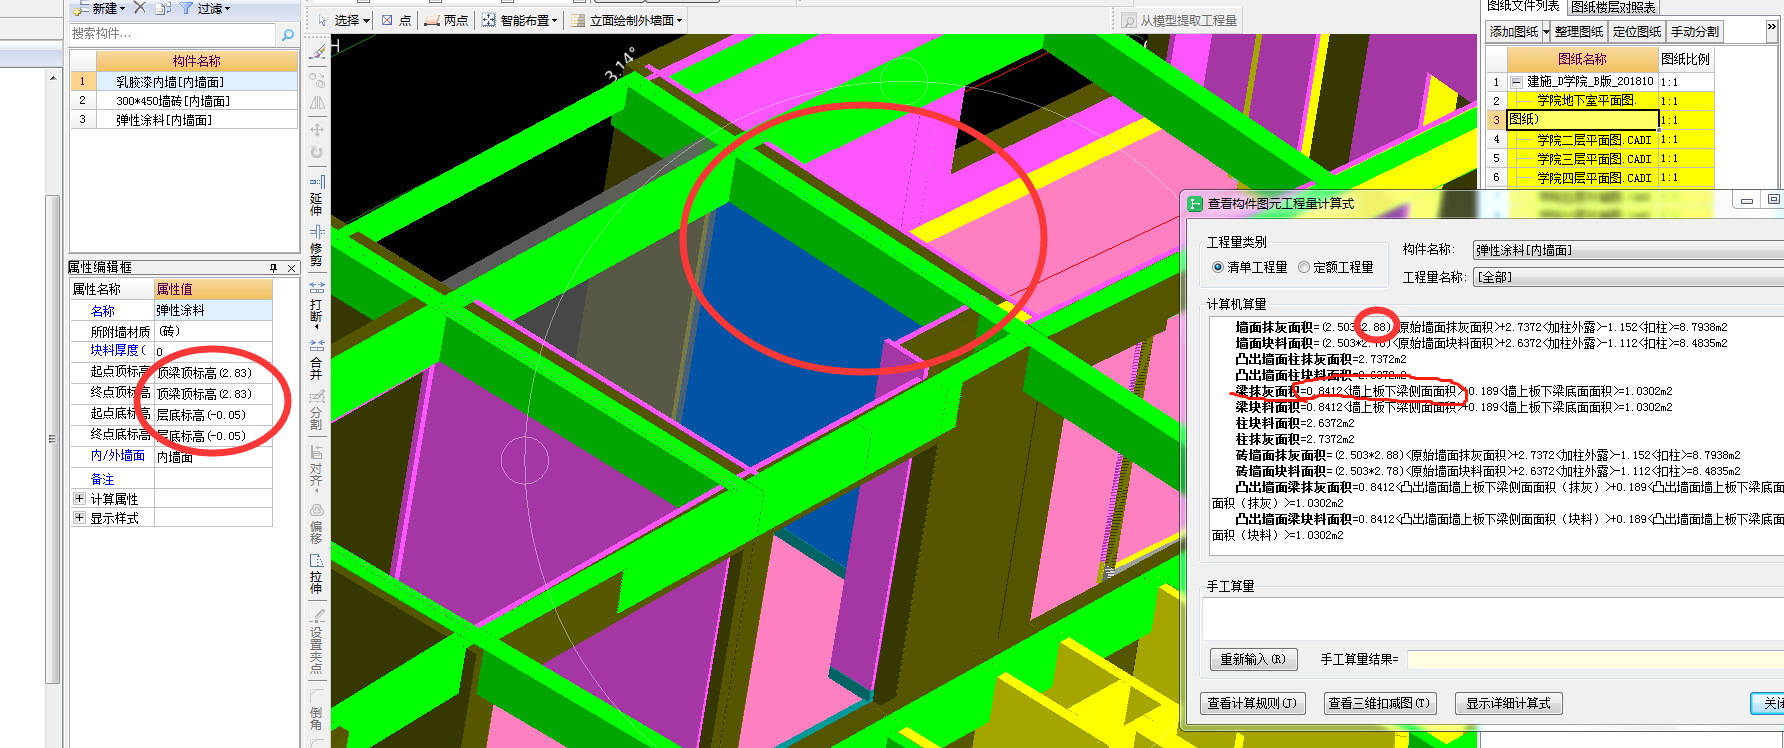Click the 延伸 extend tool icon
Viewport: 1784px width, 748px height.
click(317, 183)
